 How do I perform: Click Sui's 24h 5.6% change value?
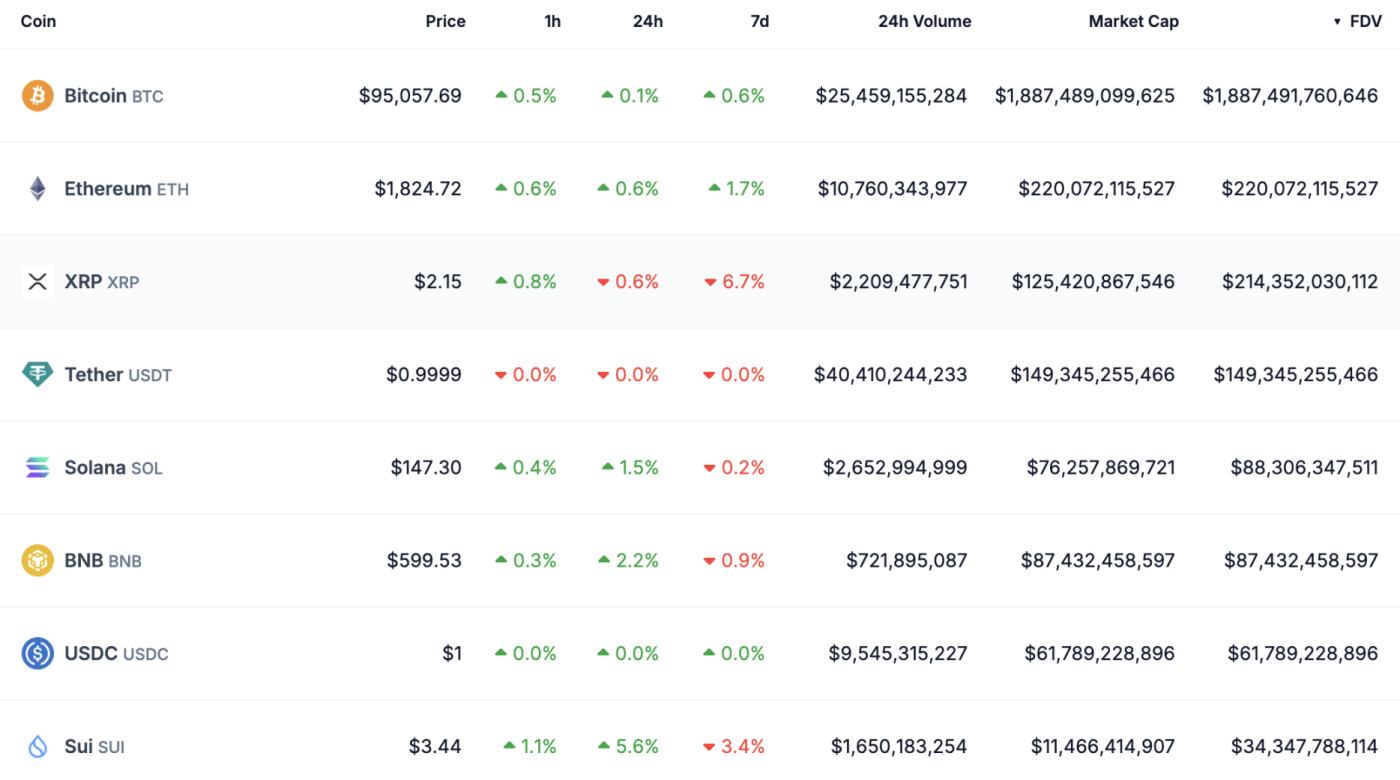(x=638, y=746)
